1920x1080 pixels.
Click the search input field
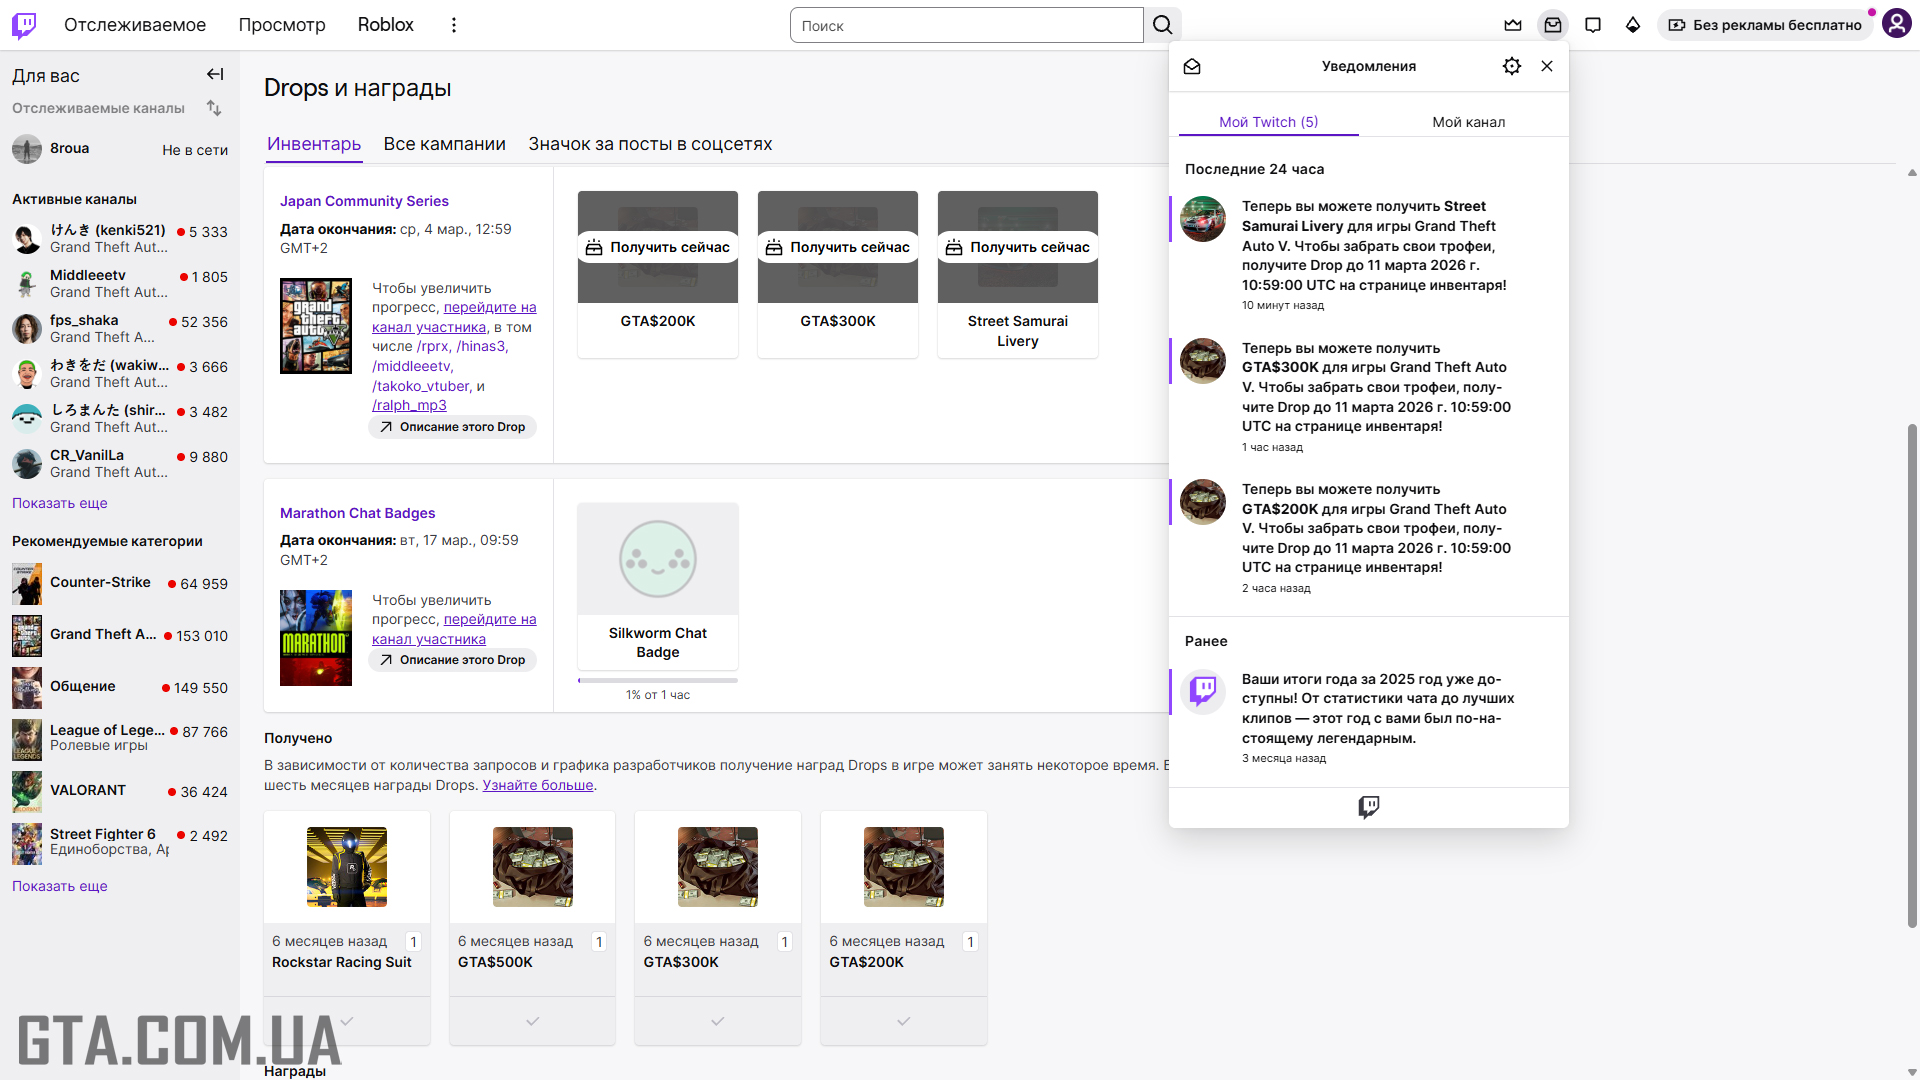[x=966, y=25]
